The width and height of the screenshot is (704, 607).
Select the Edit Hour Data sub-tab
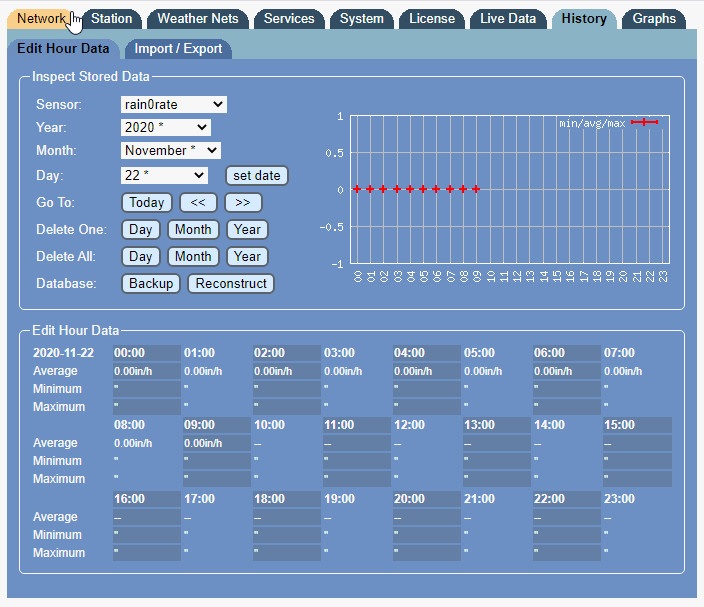63,48
